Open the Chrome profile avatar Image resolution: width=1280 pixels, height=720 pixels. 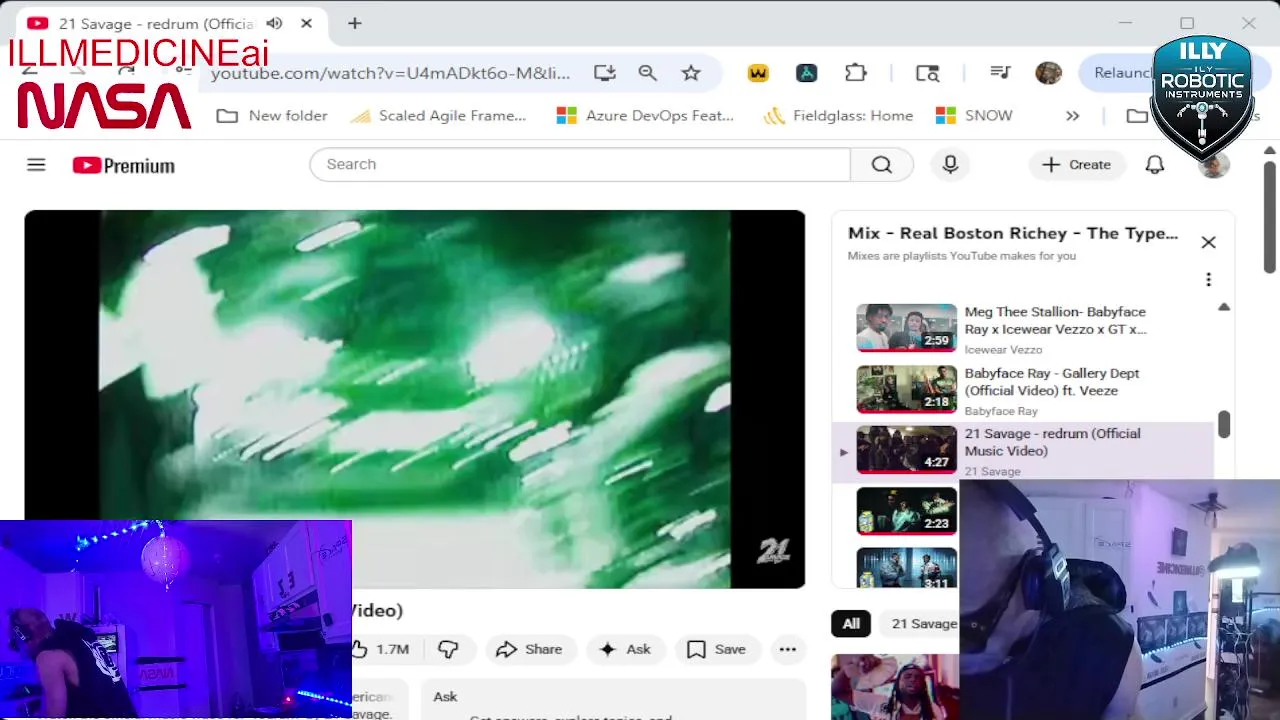click(1048, 73)
